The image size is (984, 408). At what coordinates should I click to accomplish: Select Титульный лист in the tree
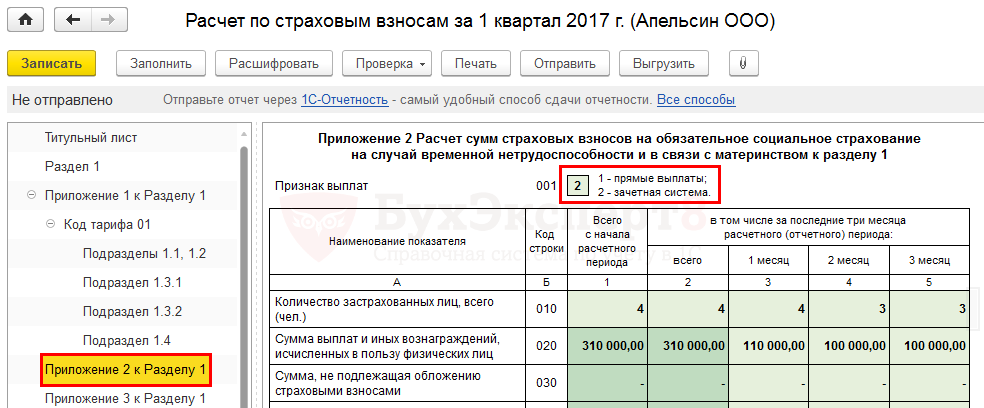pyautogui.click(x=91, y=138)
